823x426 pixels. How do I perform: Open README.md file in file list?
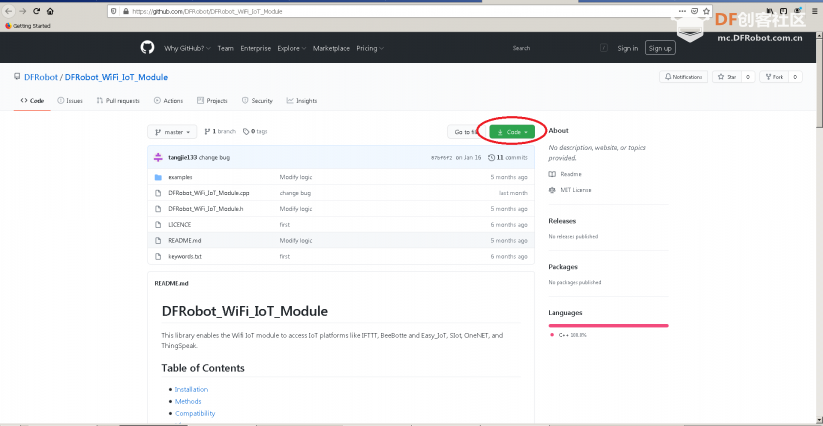pyautogui.click(x=185, y=241)
